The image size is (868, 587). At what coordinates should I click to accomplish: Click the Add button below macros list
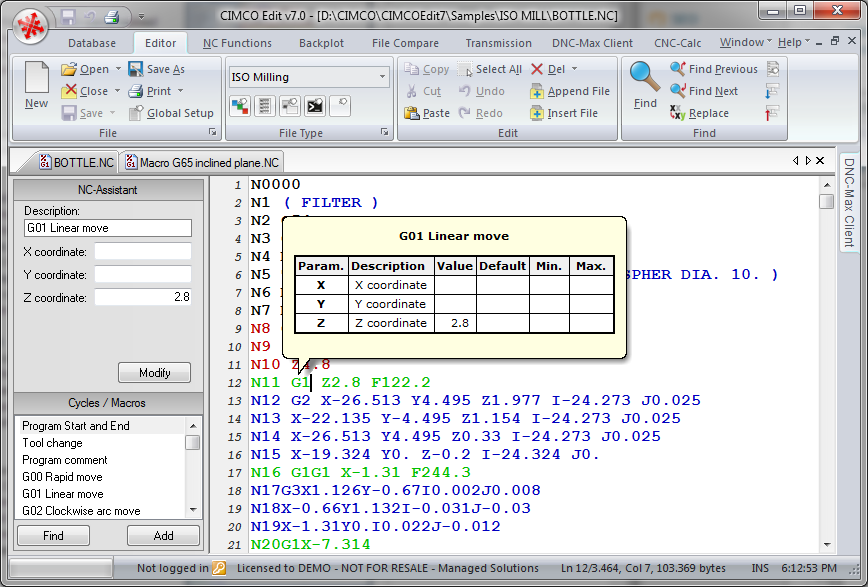[x=163, y=536]
